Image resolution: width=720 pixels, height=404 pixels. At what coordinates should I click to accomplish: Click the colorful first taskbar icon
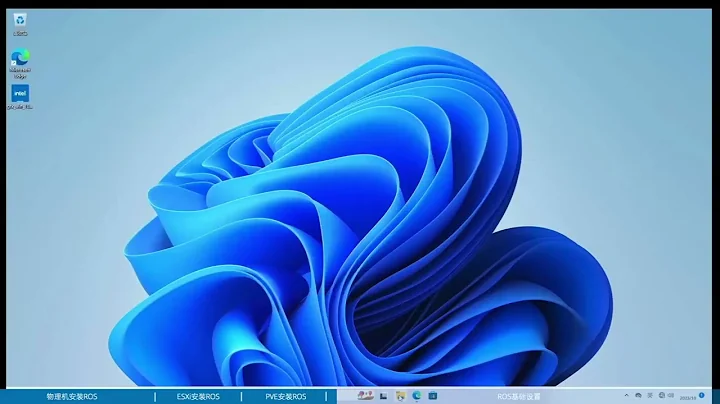pyautogui.click(x=366, y=395)
